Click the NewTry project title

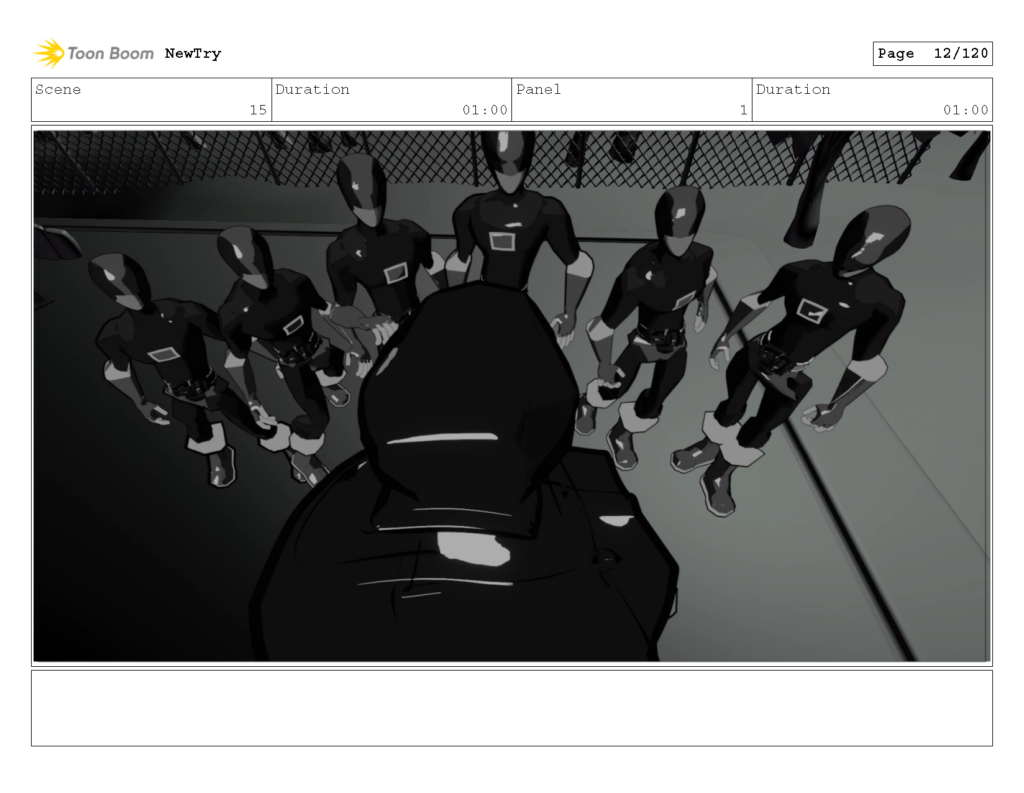(x=192, y=53)
